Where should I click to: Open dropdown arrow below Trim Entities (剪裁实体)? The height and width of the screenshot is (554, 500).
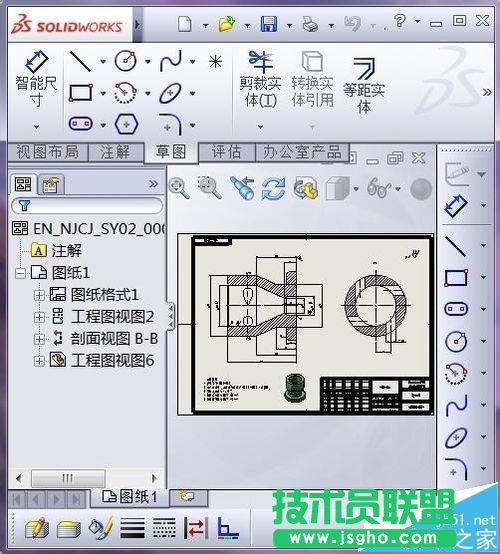[260, 126]
